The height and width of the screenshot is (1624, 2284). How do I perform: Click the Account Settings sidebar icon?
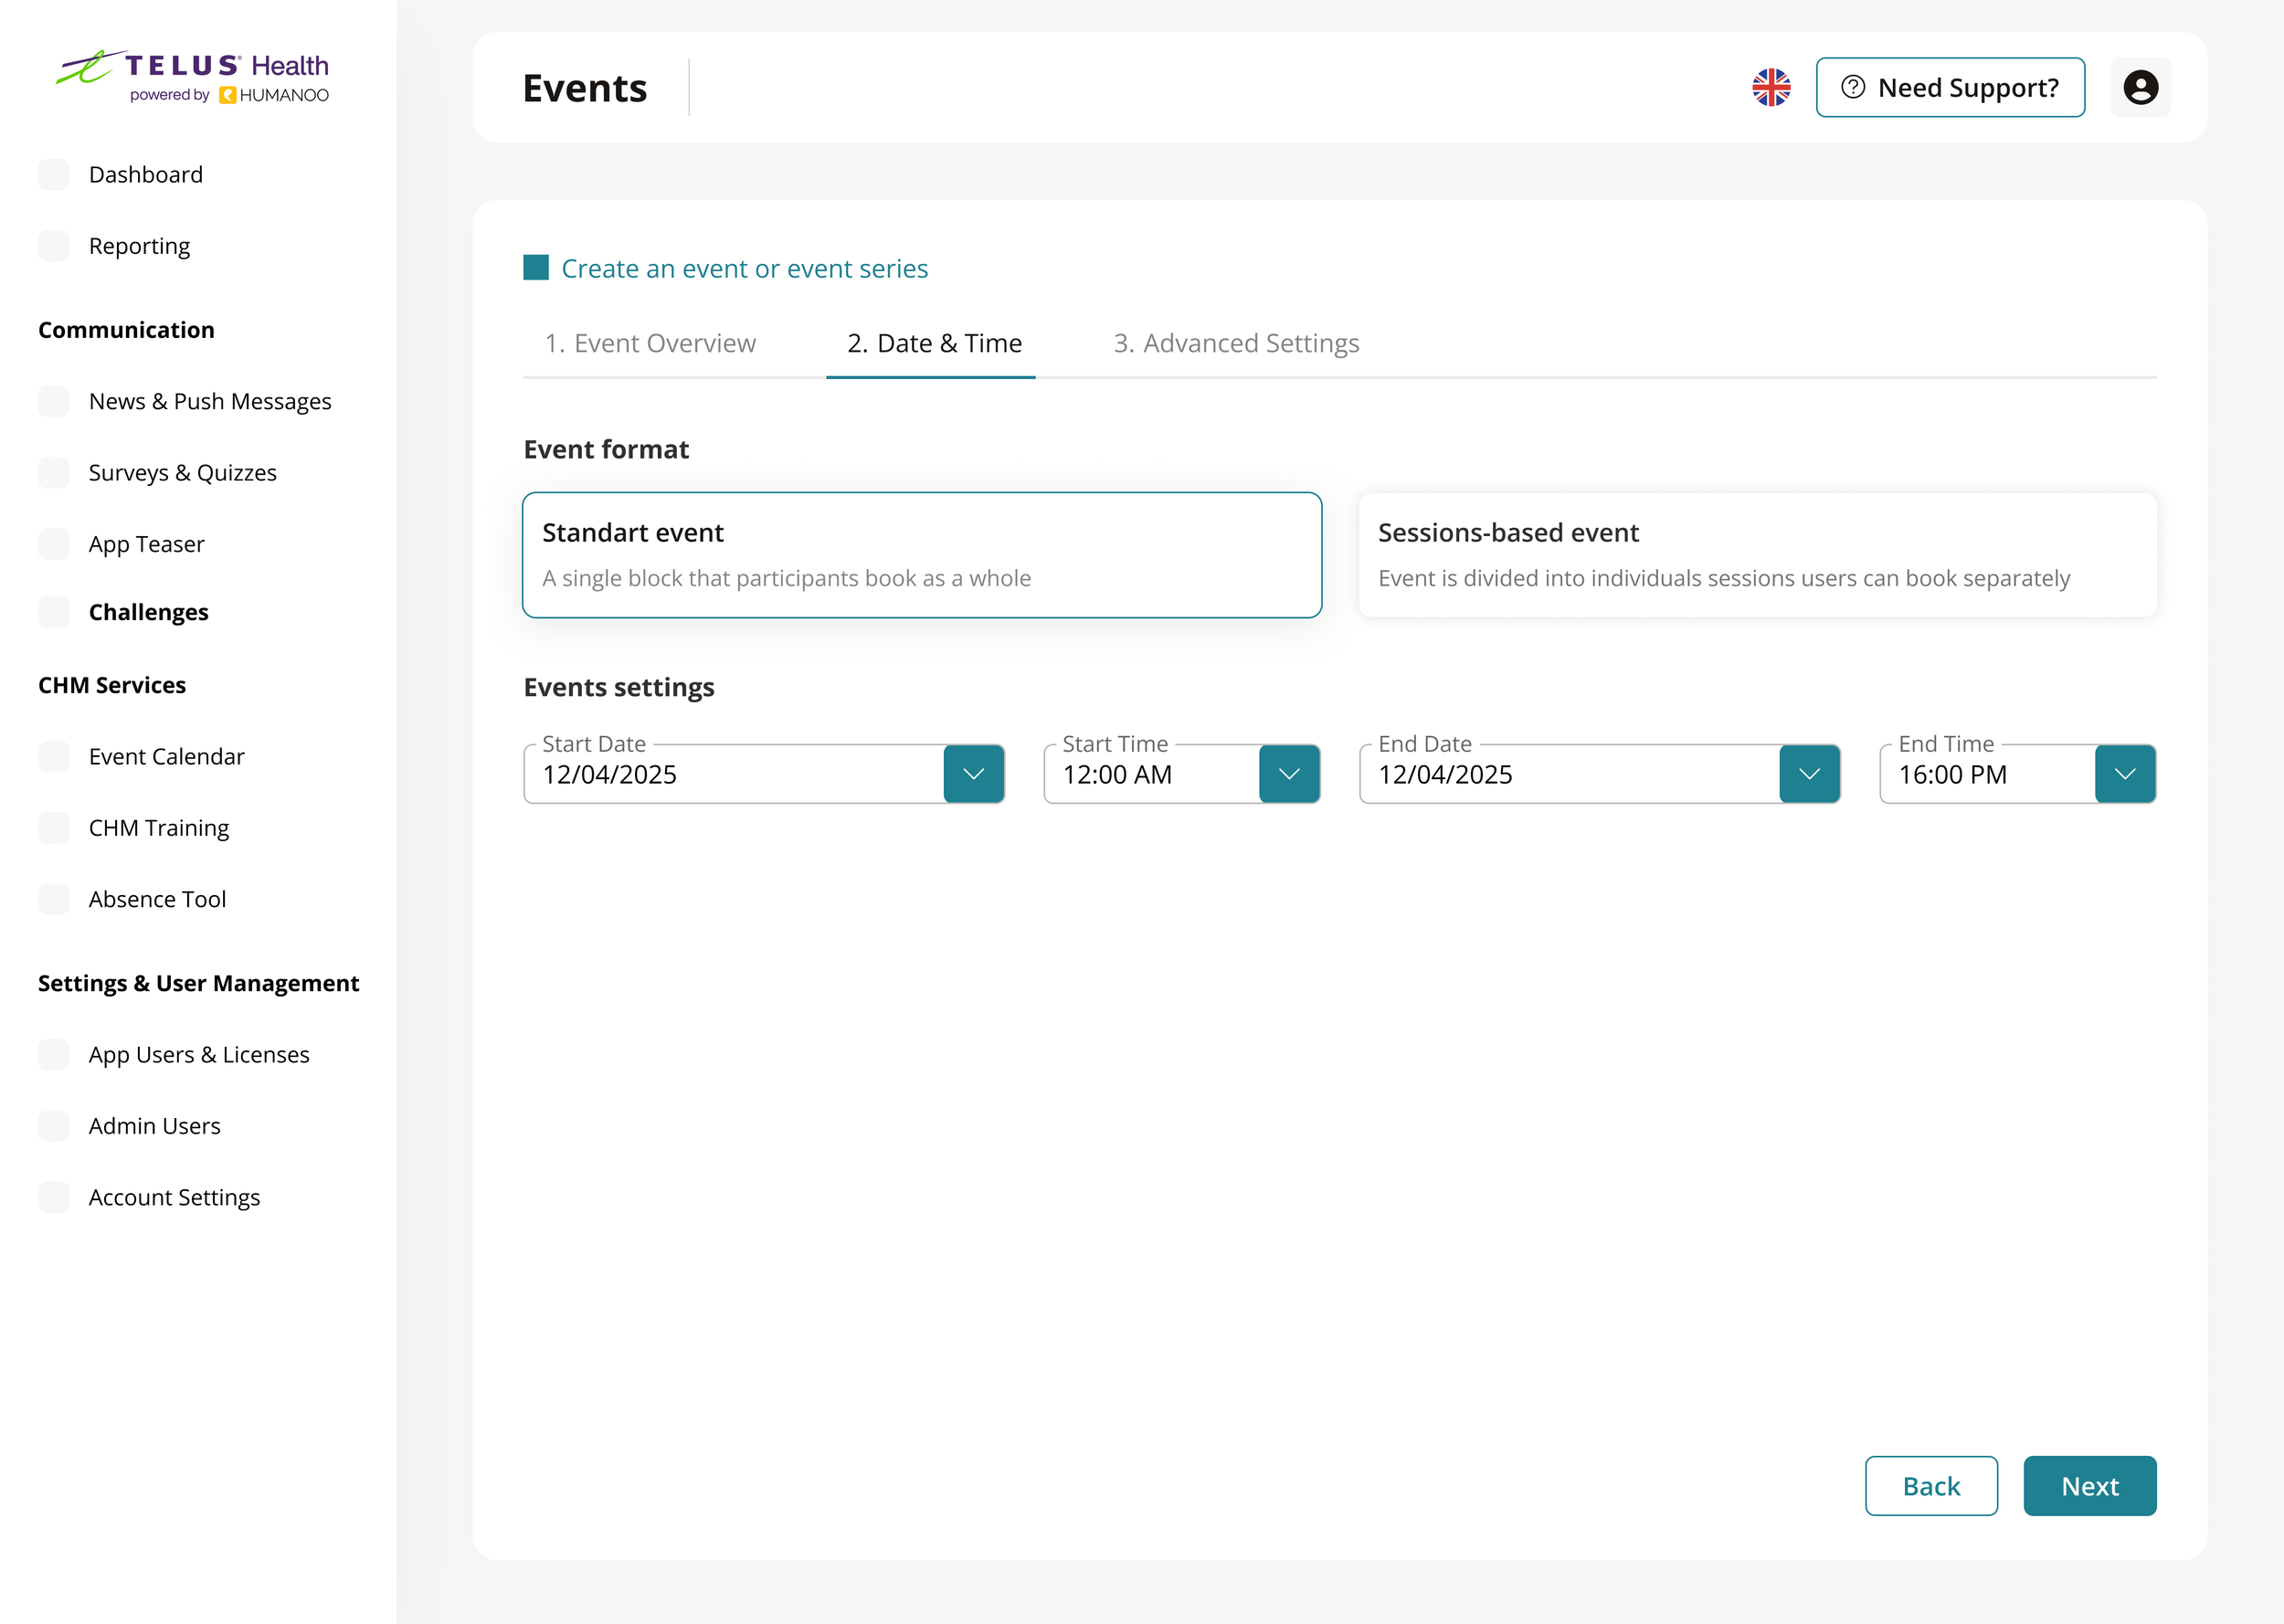point(54,1197)
